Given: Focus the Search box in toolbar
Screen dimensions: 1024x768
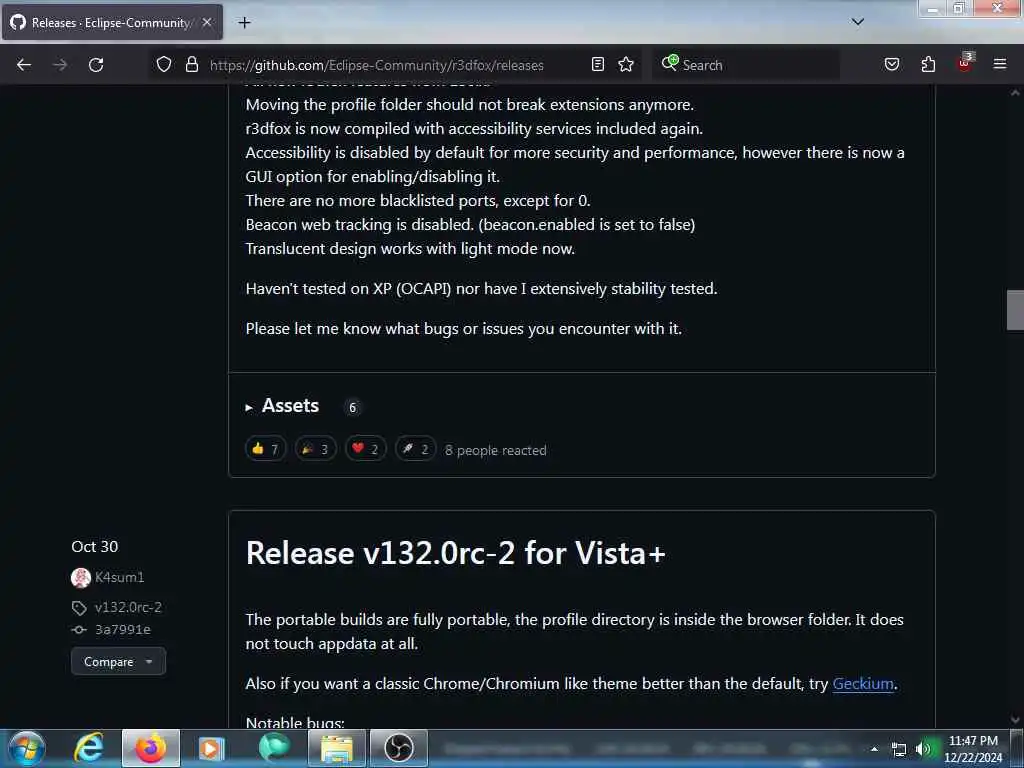Looking at the screenshot, I should pos(745,65).
